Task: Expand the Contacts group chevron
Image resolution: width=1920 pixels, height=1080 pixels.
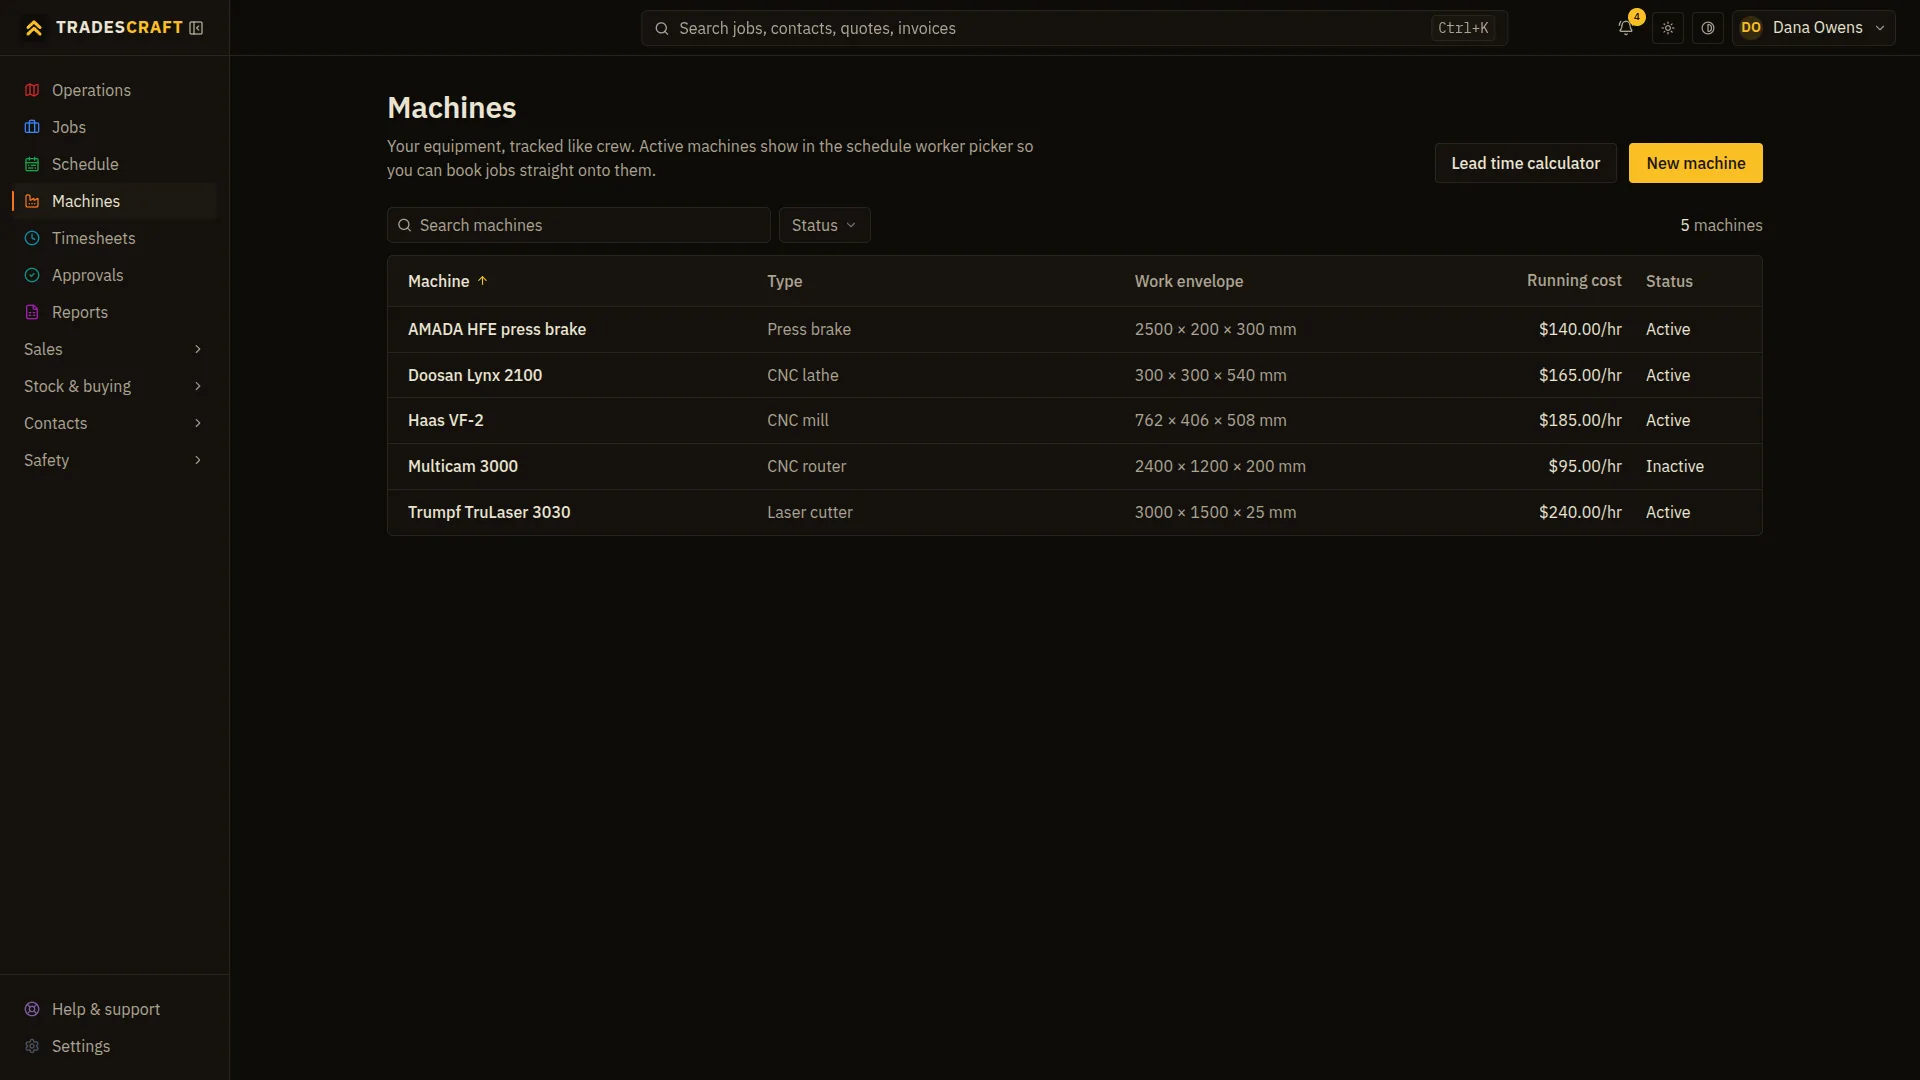Action: point(198,423)
